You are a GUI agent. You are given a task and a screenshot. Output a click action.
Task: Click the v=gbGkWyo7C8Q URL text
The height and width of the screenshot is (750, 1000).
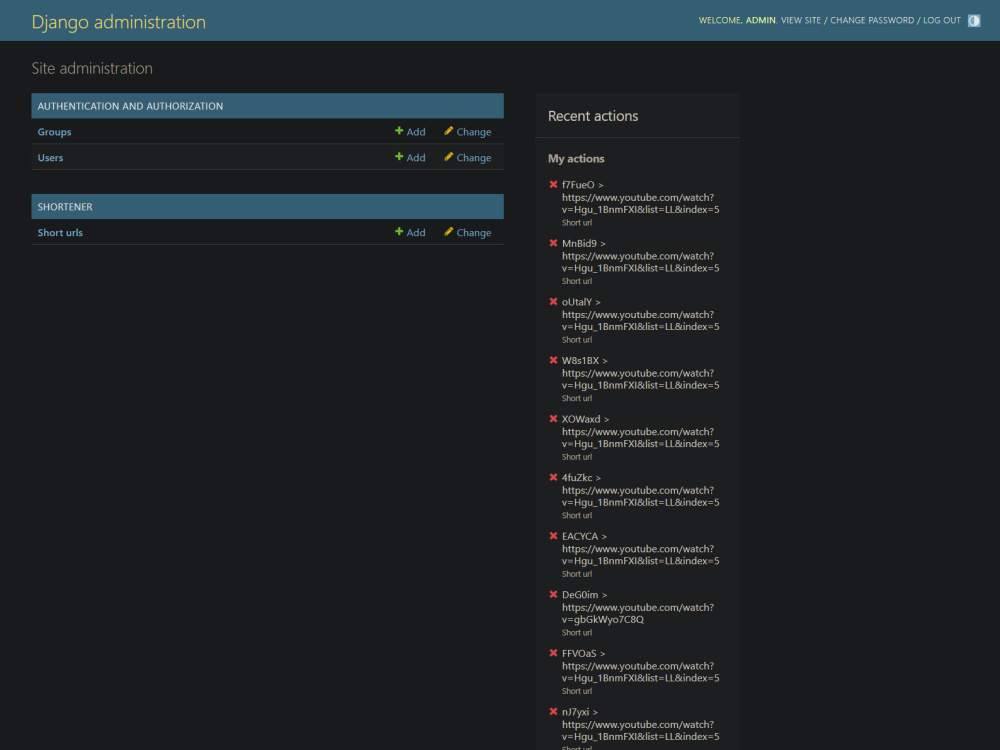(x=603, y=619)
